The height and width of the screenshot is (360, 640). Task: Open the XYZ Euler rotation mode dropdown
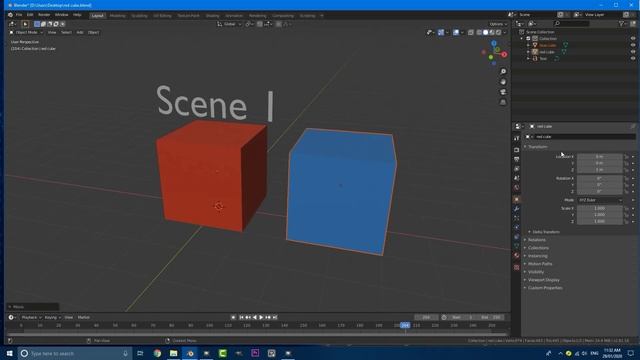[600, 200]
